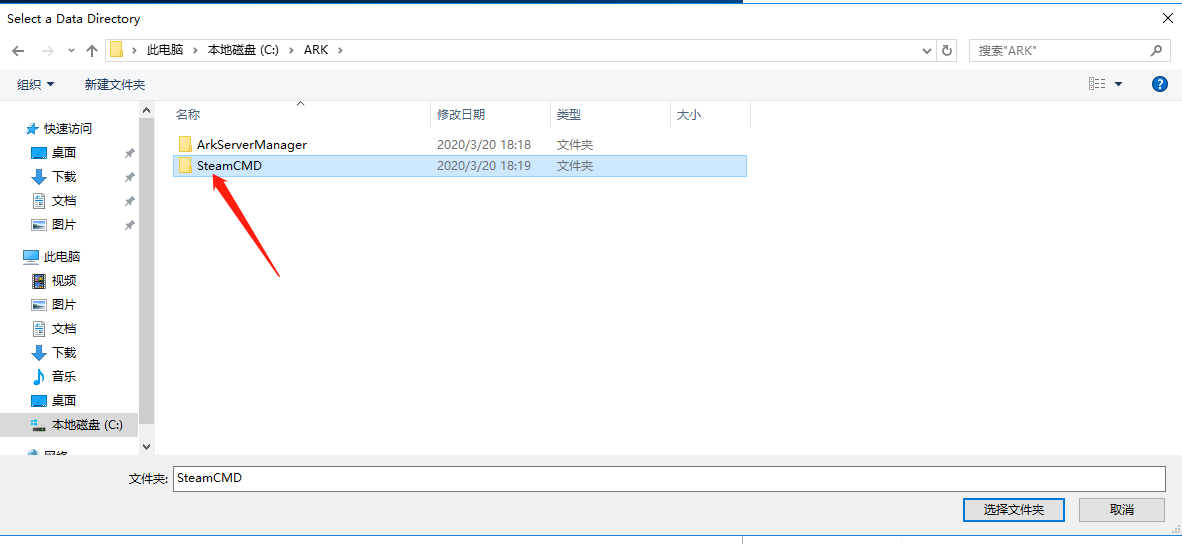Refresh the ARK folder view

[948, 50]
